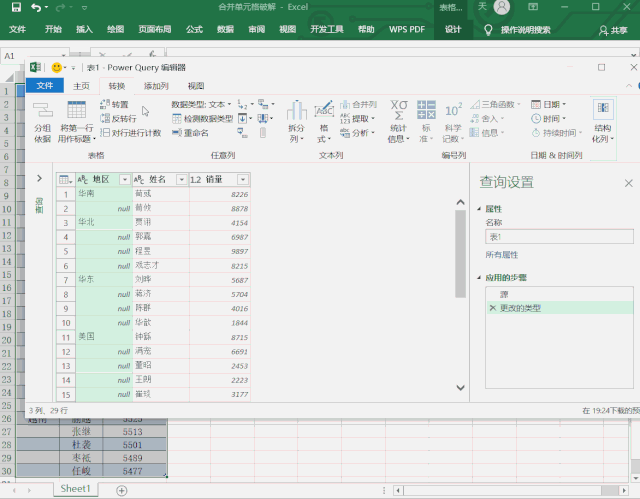Open the Fill direction dropdown
This screenshot has width=640, height=499.
(x=244, y=118)
